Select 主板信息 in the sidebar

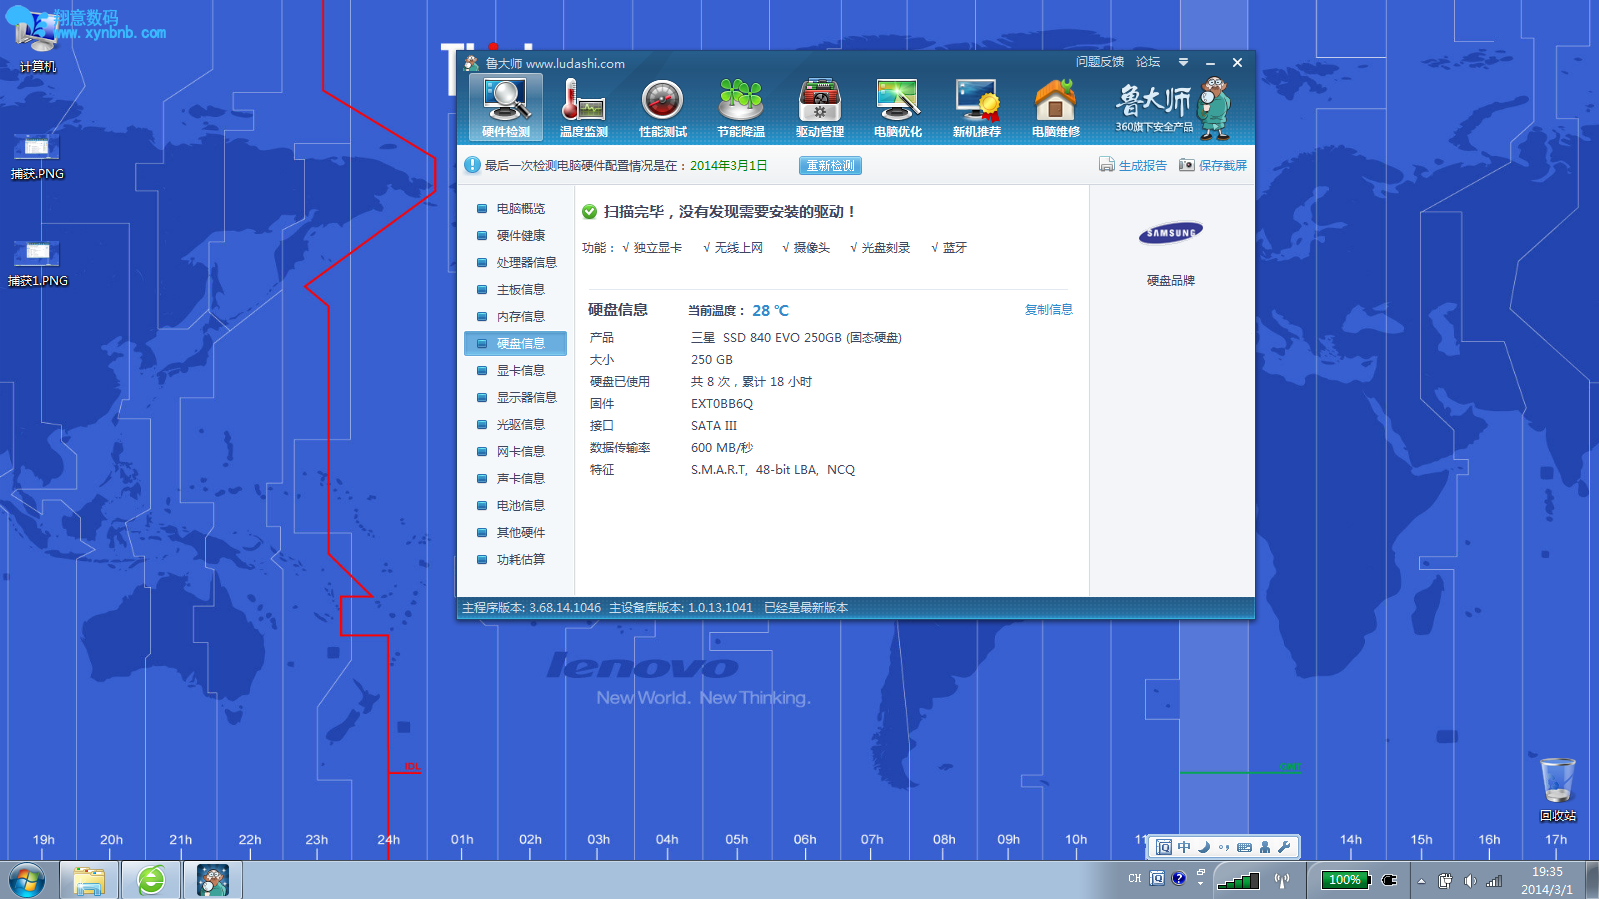(516, 289)
